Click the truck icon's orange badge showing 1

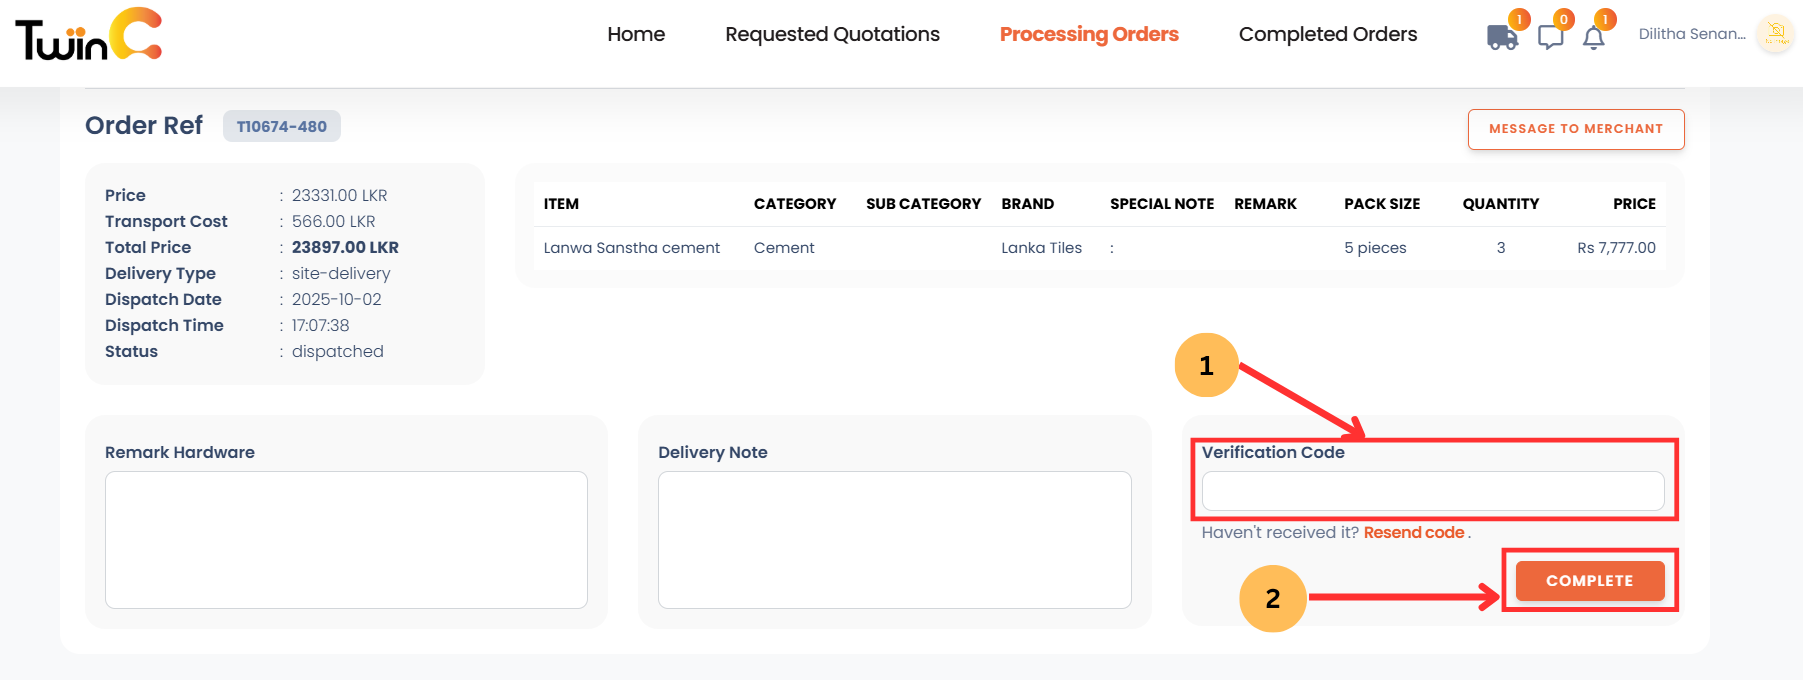point(1519,18)
